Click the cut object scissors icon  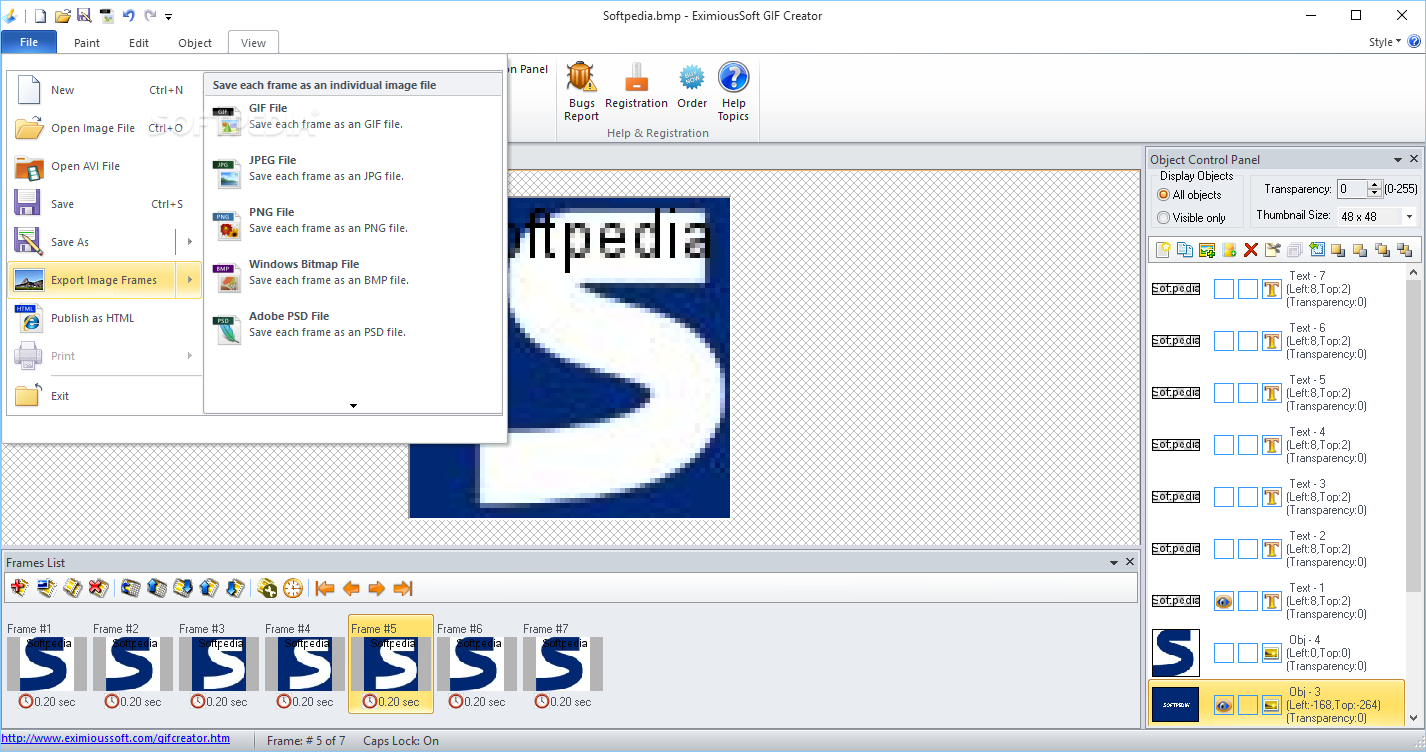(x=1272, y=250)
